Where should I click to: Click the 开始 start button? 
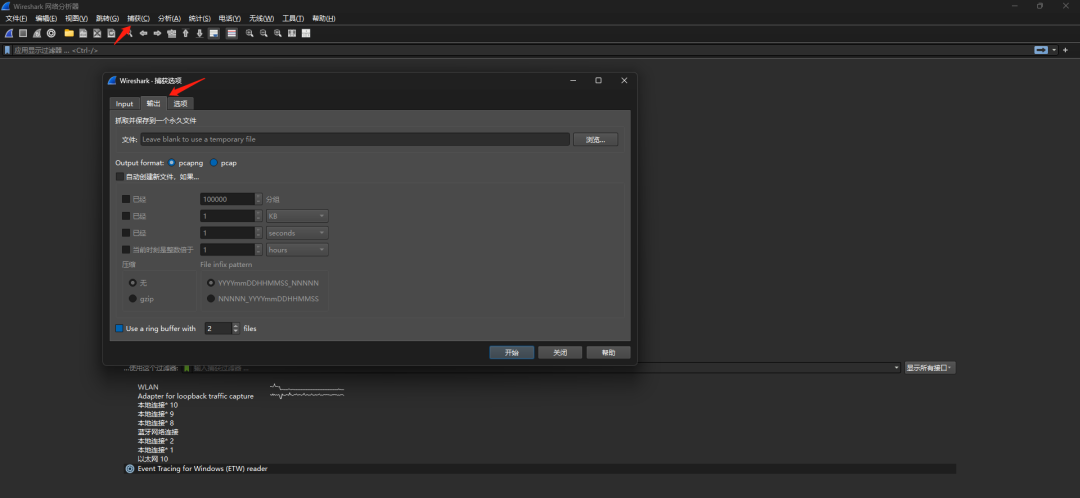(x=512, y=352)
